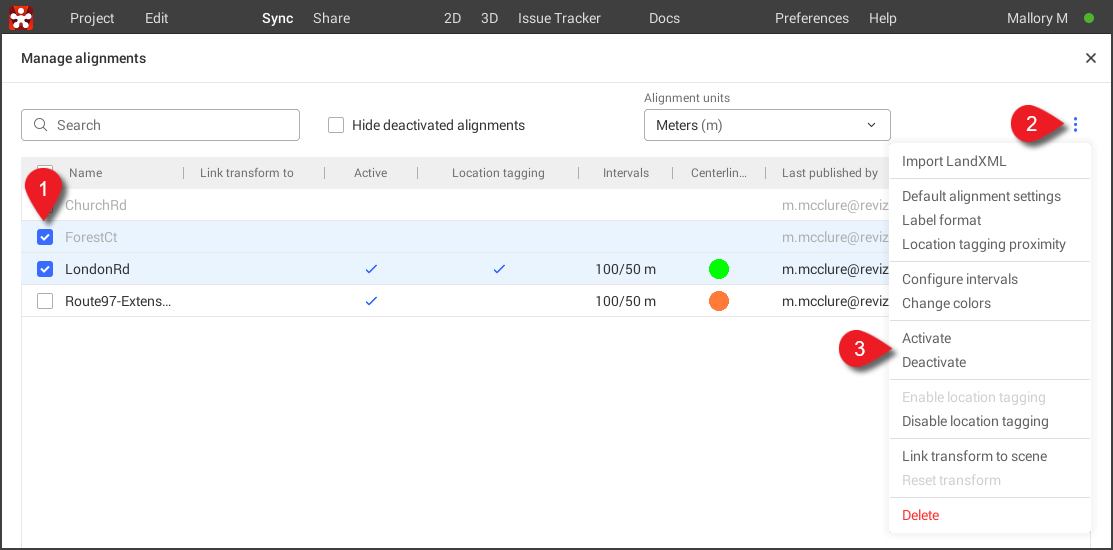Click Delete in the options menu
Image resolution: width=1113 pixels, height=550 pixels.
tap(920, 515)
